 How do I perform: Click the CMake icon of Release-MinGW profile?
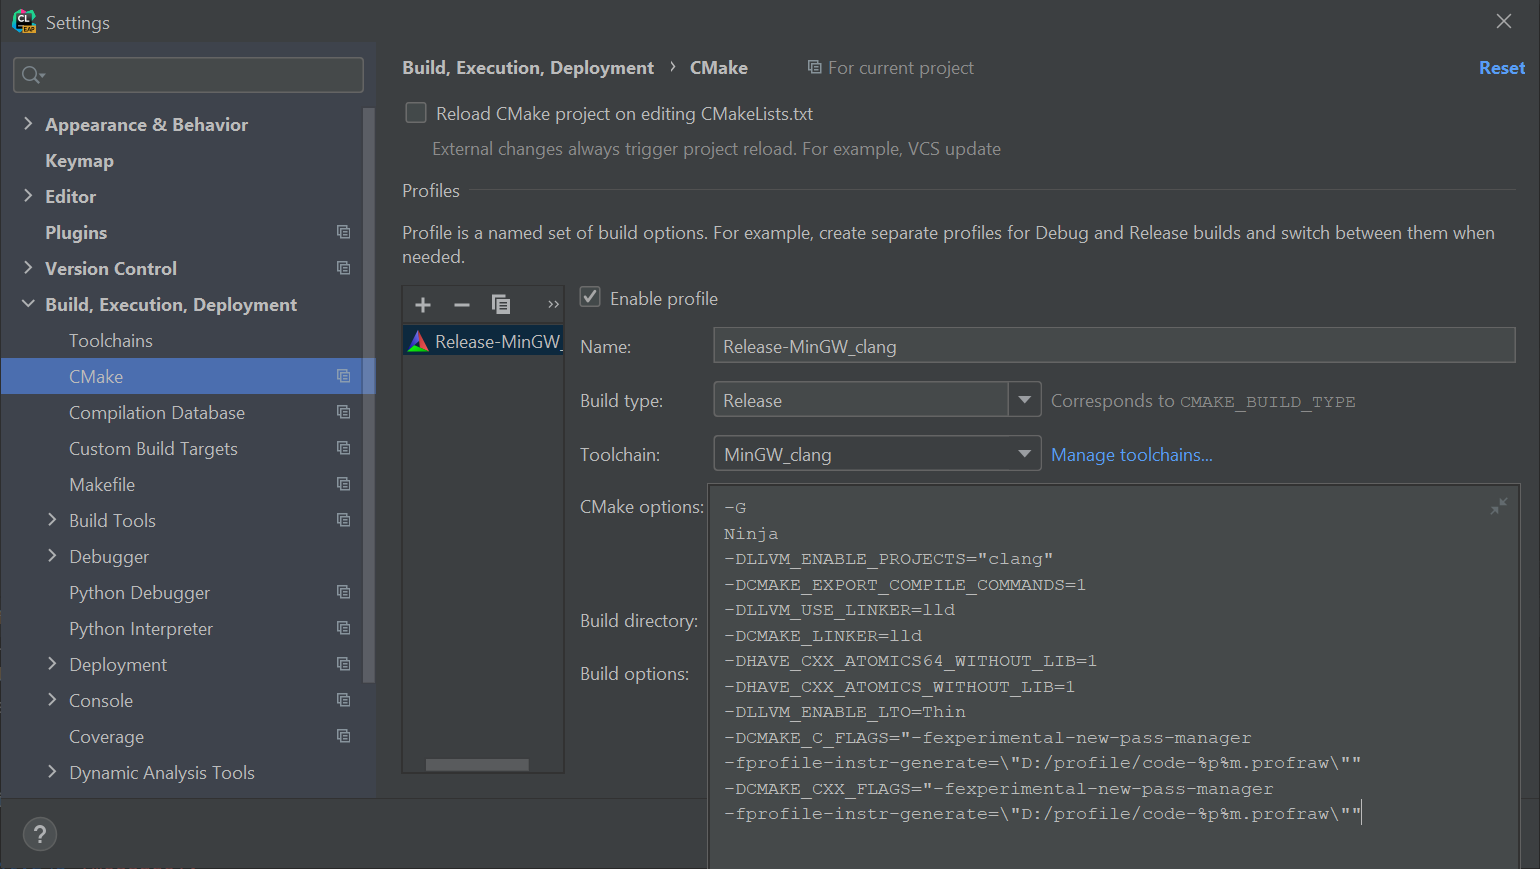(x=418, y=342)
